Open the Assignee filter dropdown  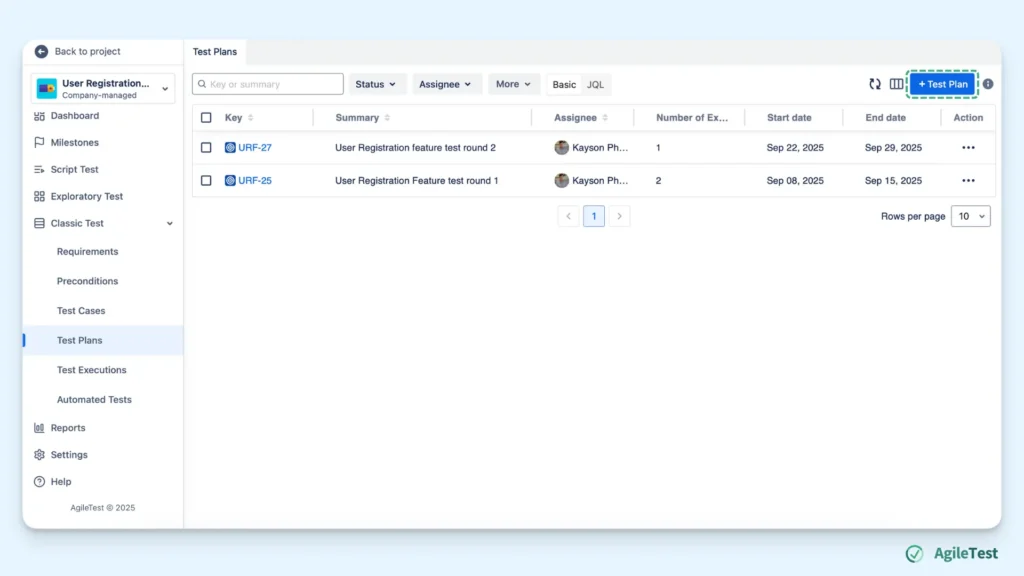(x=445, y=84)
